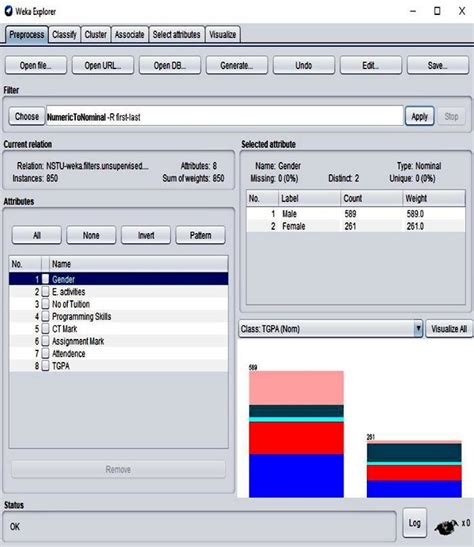Select all attributes with All button
This screenshot has width=474, height=547.
[37, 235]
